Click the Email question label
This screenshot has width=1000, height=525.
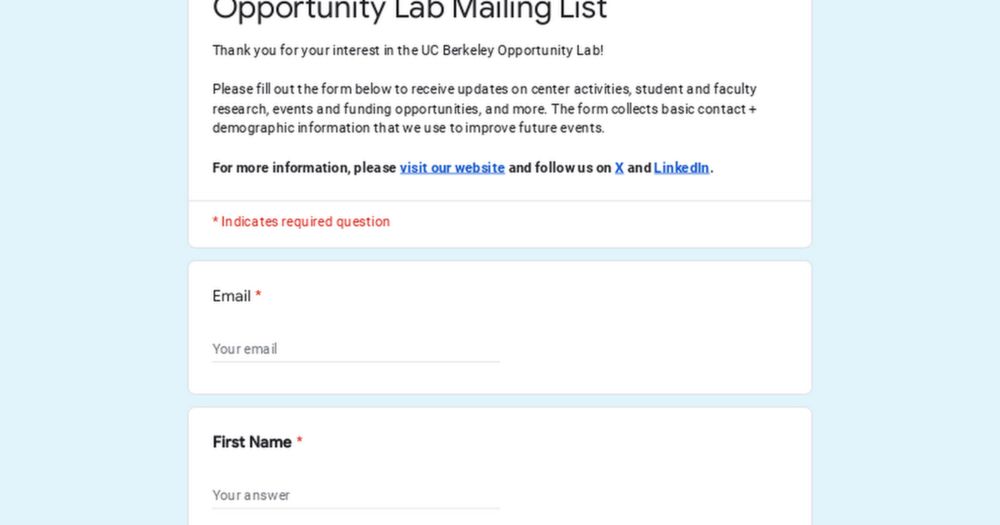tap(232, 296)
